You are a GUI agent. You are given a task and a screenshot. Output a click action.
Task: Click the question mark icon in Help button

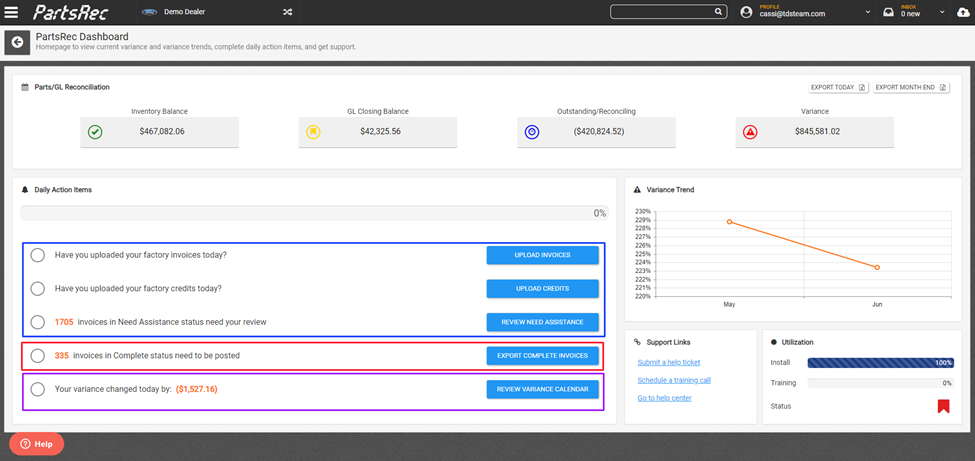pos(25,444)
